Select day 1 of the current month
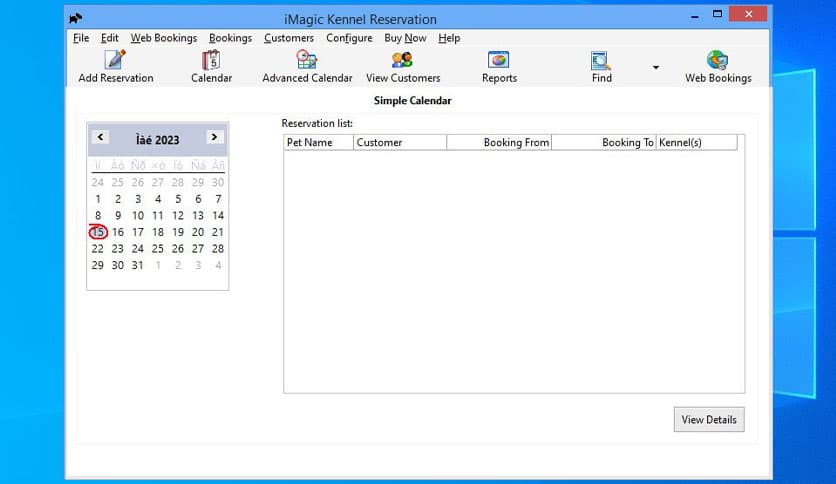The height and width of the screenshot is (484, 836). click(98, 199)
